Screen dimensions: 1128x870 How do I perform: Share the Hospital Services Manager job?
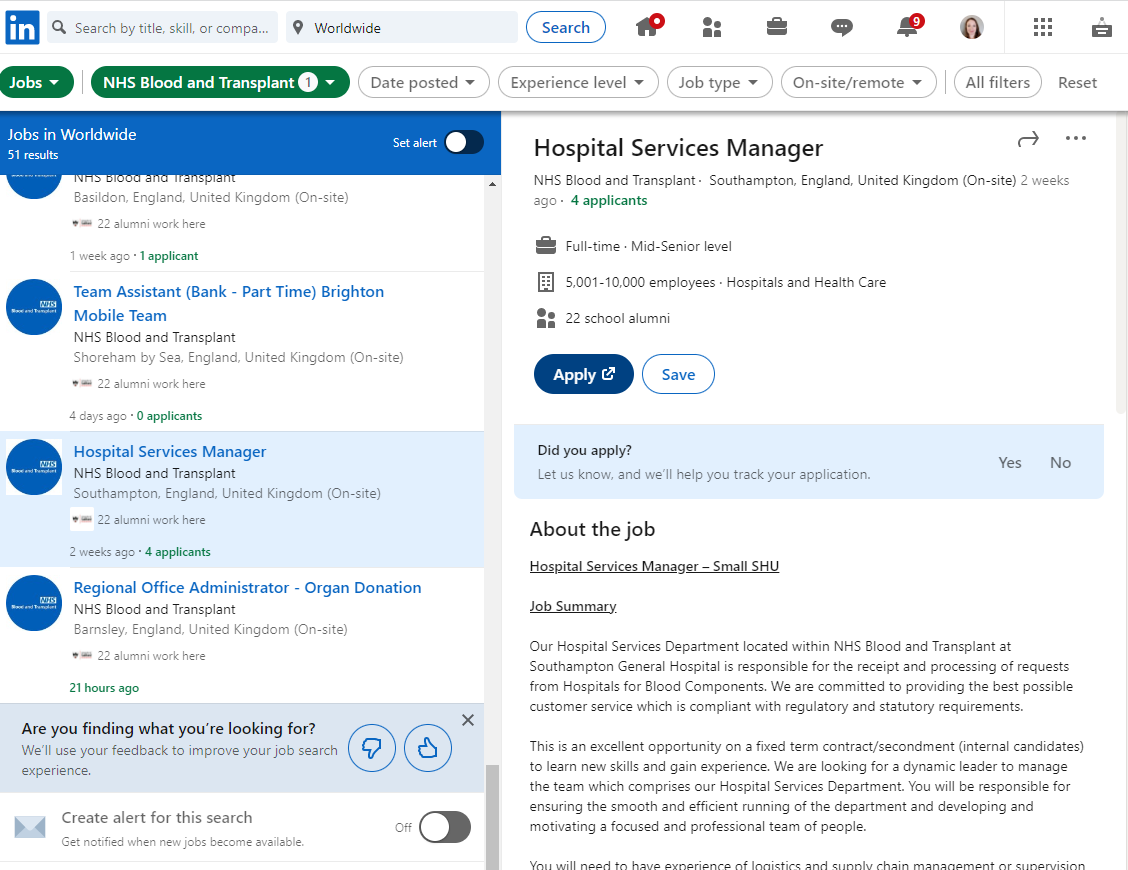1028,139
